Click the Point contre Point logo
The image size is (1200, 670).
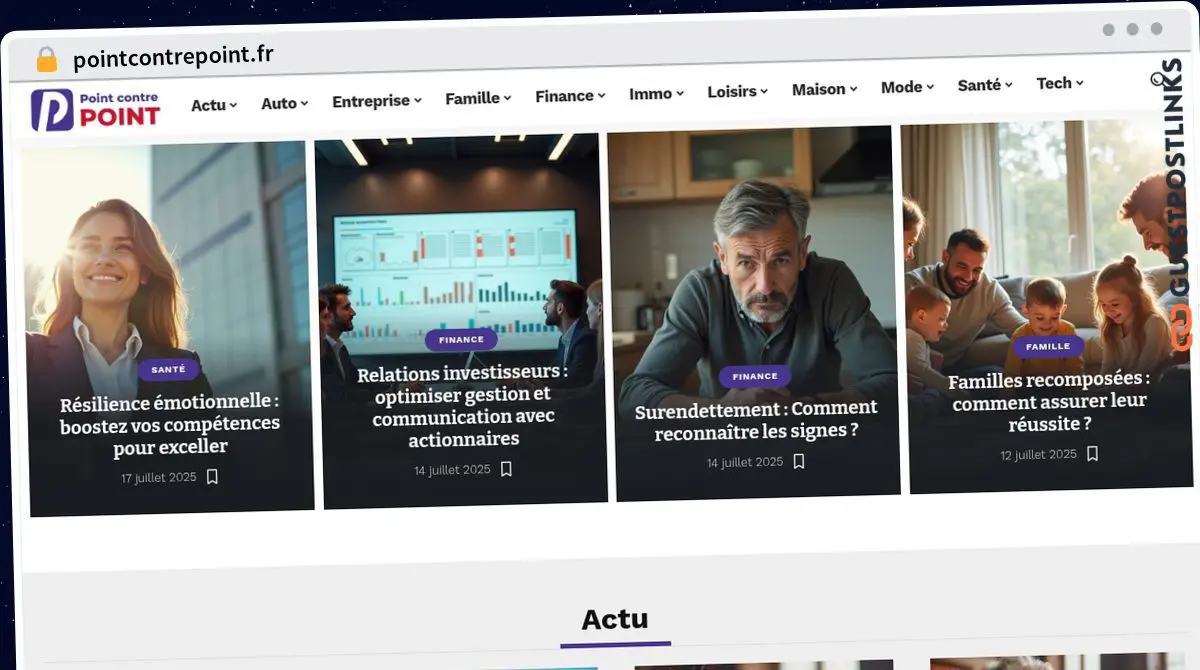coord(95,109)
